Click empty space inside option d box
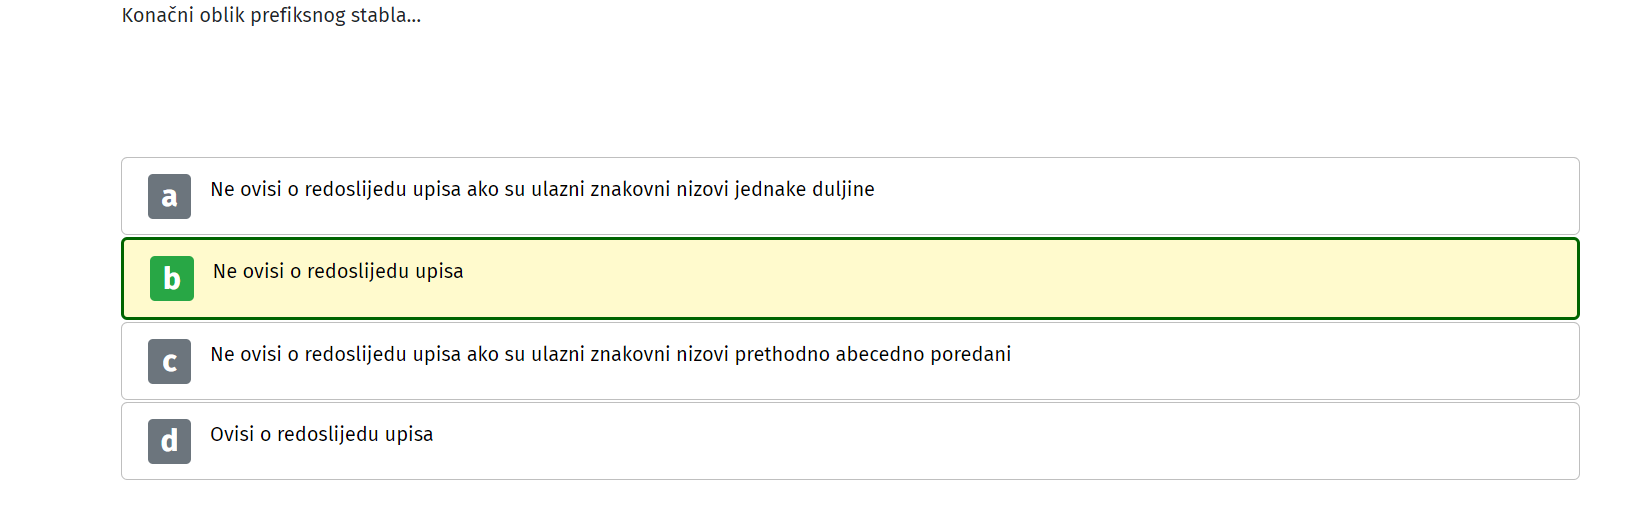The image size is (1643, 510). pyautogui.click(x=1000, y=441)
